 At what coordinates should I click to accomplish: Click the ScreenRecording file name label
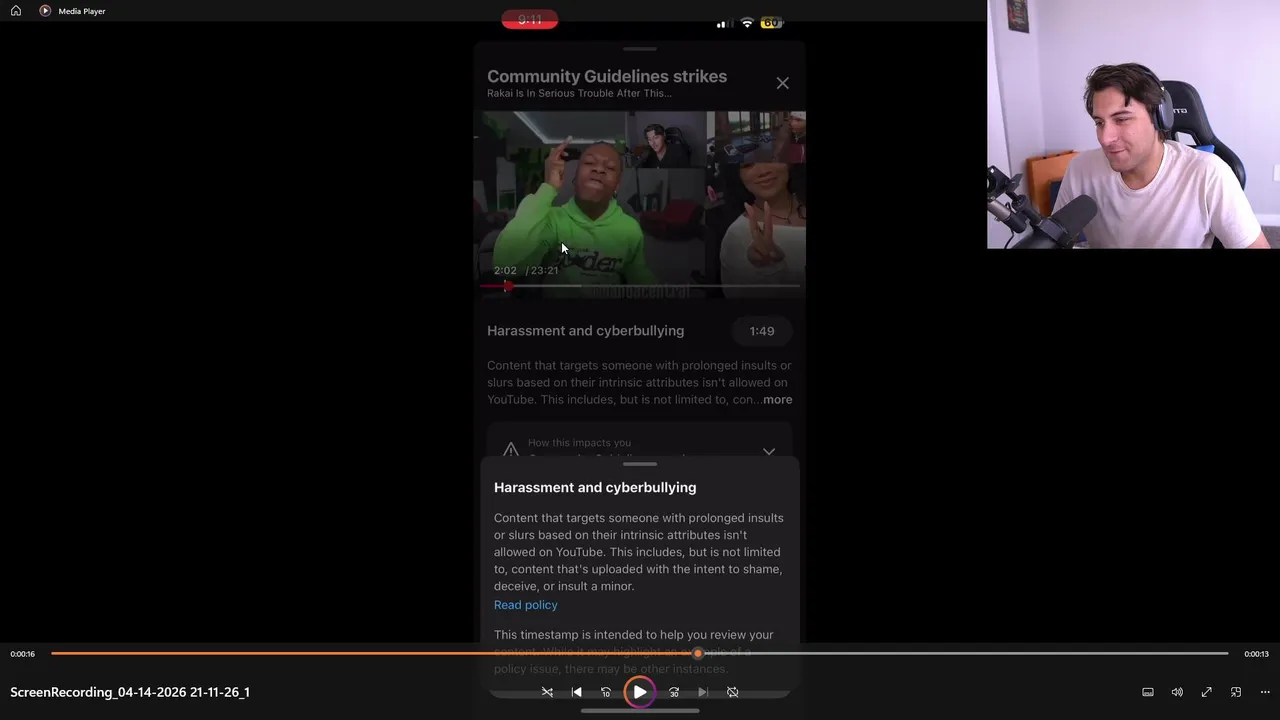[130, 692]
